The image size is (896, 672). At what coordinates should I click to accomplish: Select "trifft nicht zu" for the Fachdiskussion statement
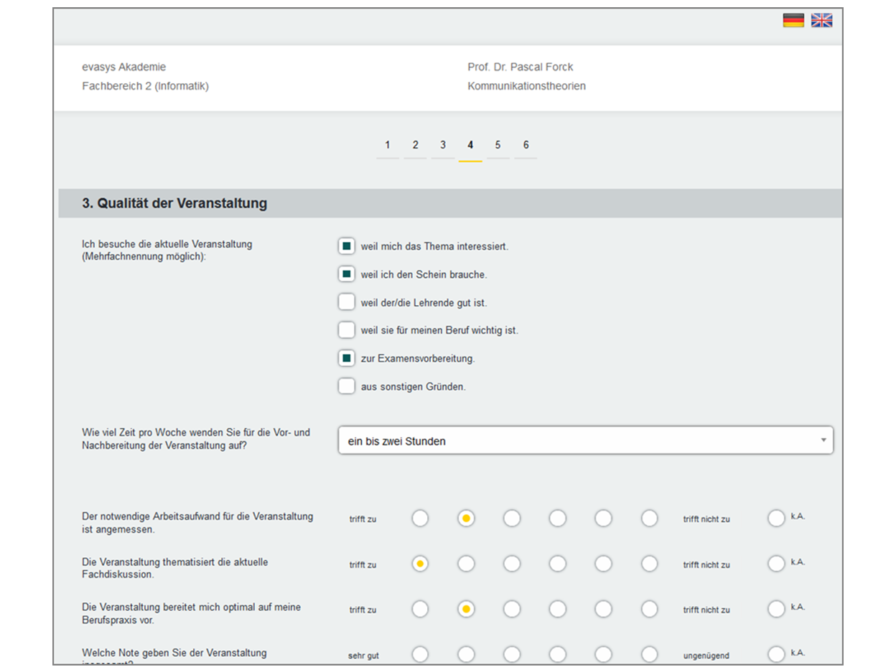[x=650, y=563]
